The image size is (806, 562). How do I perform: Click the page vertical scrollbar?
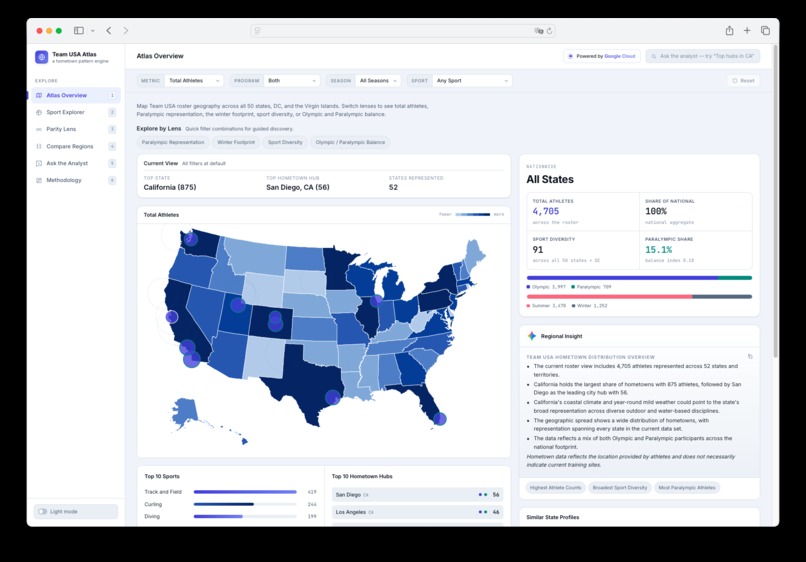point(776,202)
